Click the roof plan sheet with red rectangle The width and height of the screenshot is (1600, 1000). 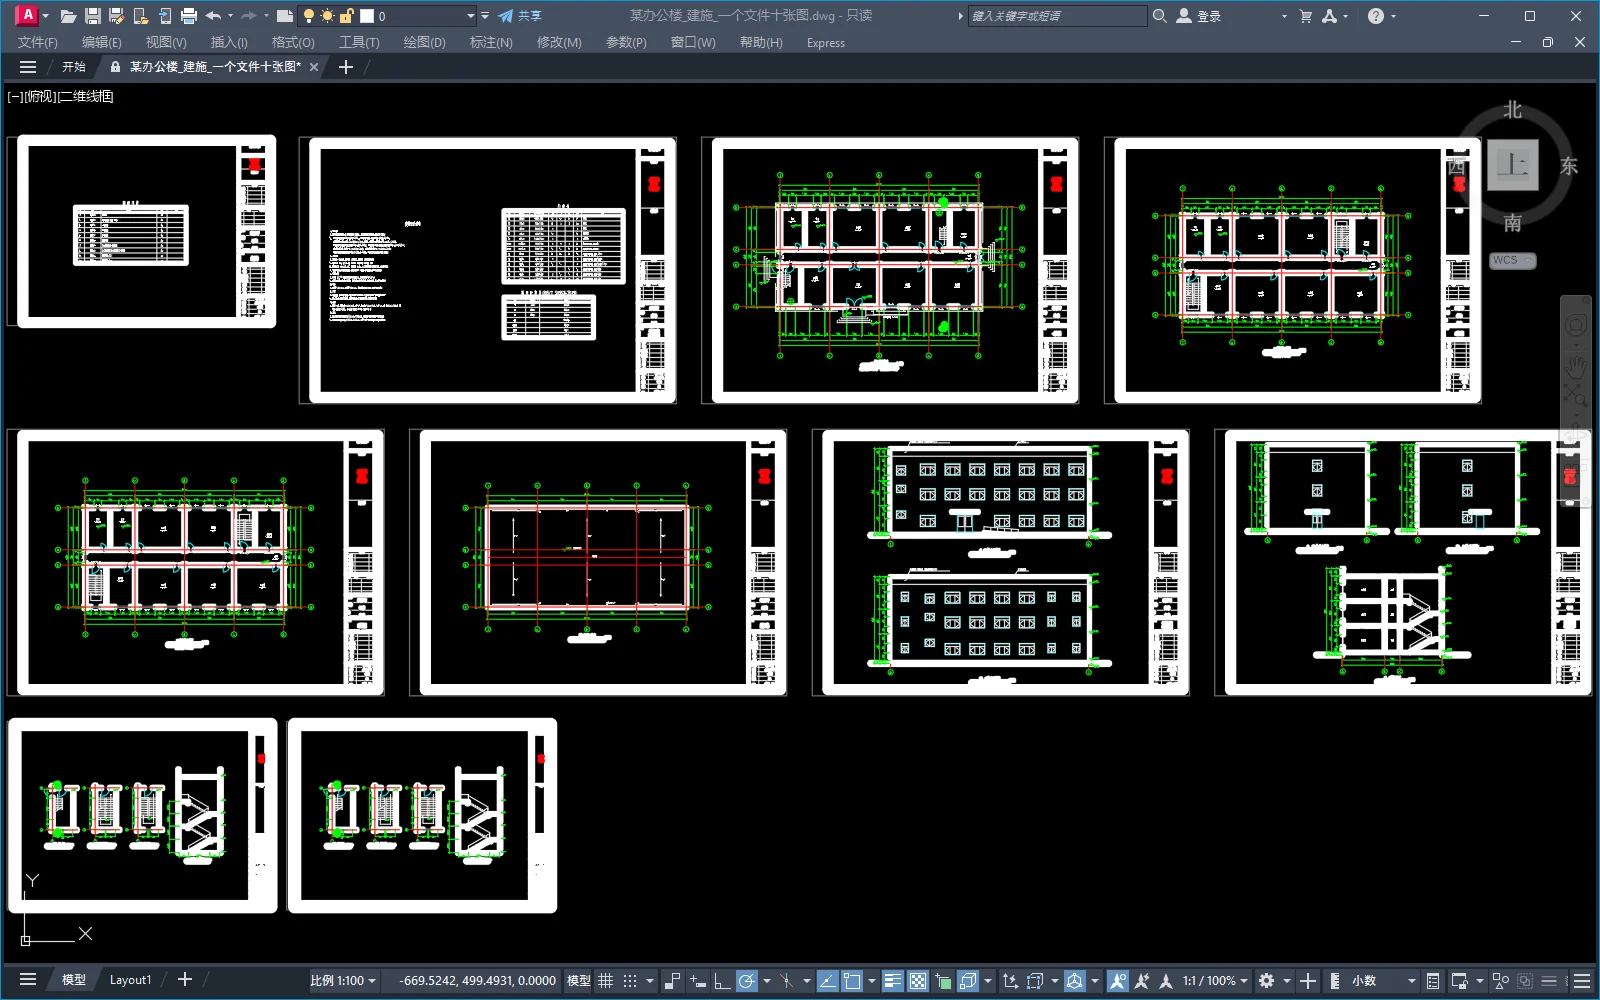(603, 562)
